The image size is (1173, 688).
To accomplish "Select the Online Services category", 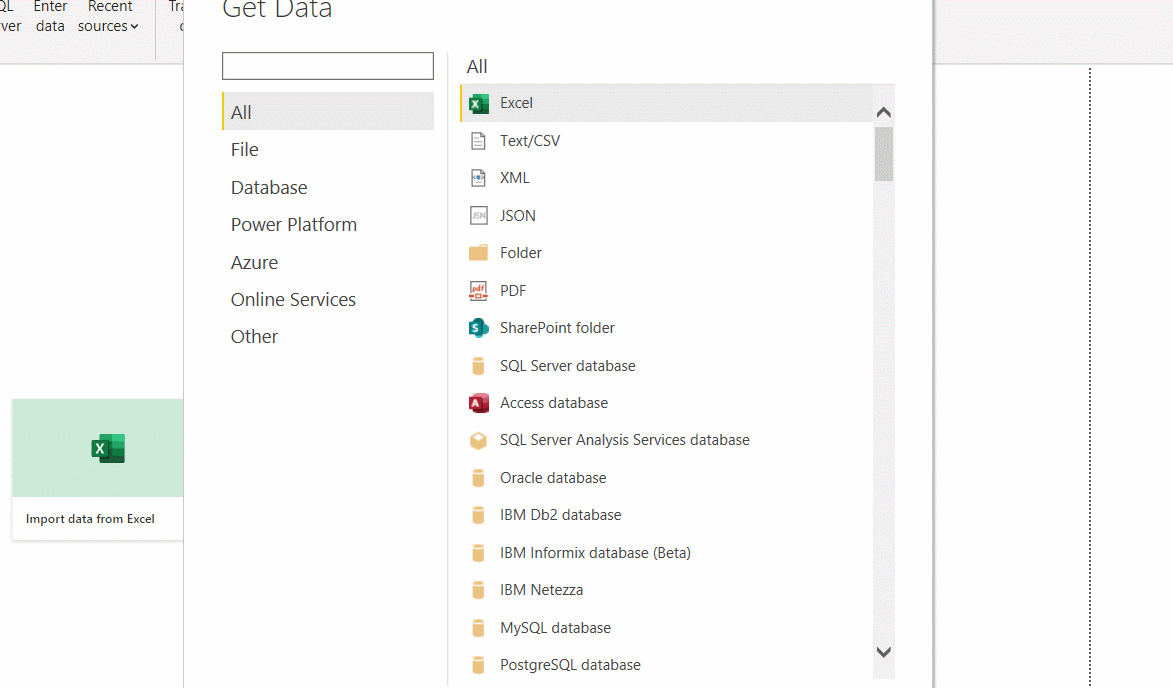I will (x=328, y=299).
